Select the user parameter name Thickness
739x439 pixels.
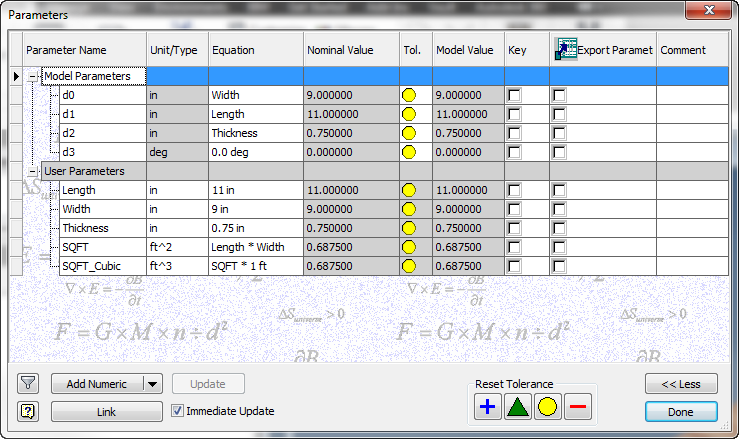coord(103,228)
